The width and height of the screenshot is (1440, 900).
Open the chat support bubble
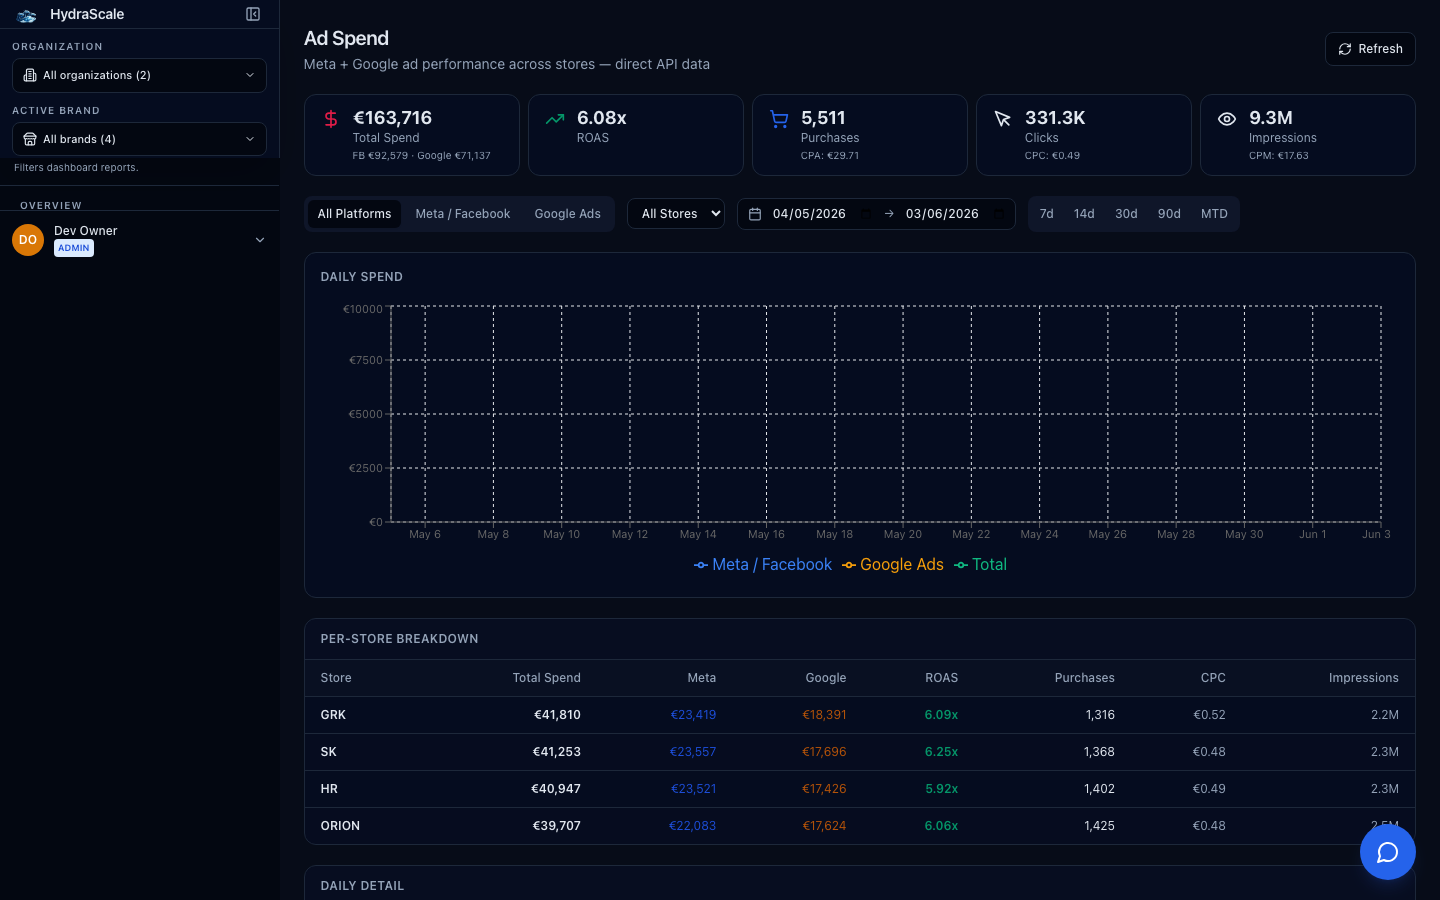1387,852
